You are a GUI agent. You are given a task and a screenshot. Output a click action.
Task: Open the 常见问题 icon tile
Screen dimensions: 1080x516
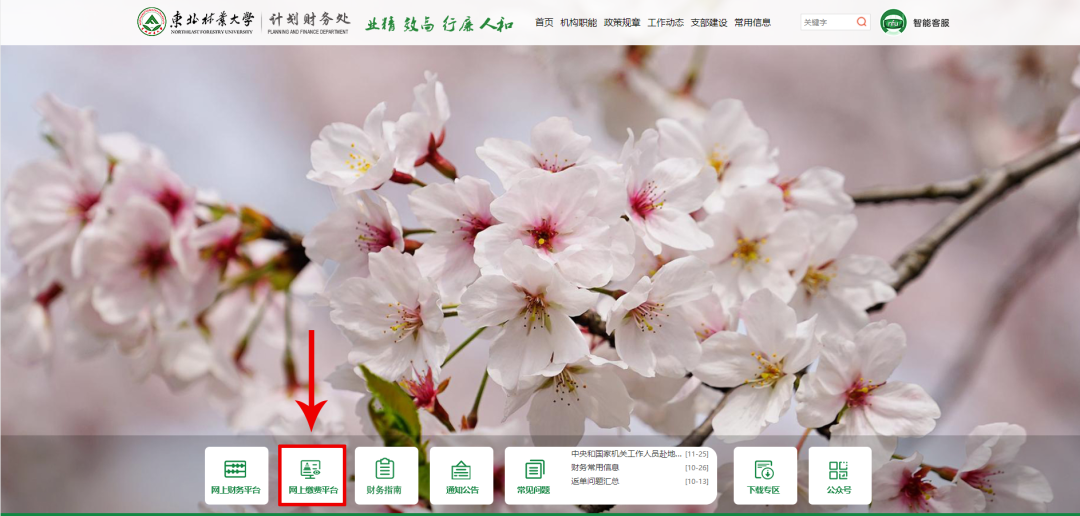pyautogui.click(x=534, y=476)
